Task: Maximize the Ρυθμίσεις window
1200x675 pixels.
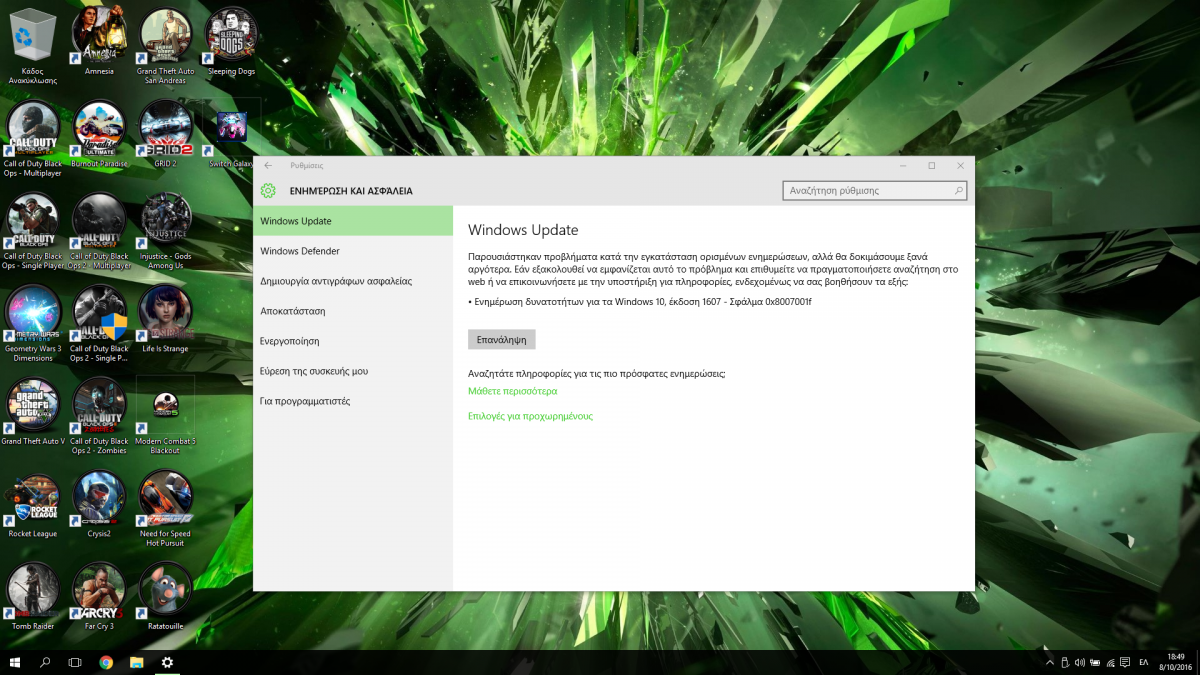Action: (x=932, y=165)
